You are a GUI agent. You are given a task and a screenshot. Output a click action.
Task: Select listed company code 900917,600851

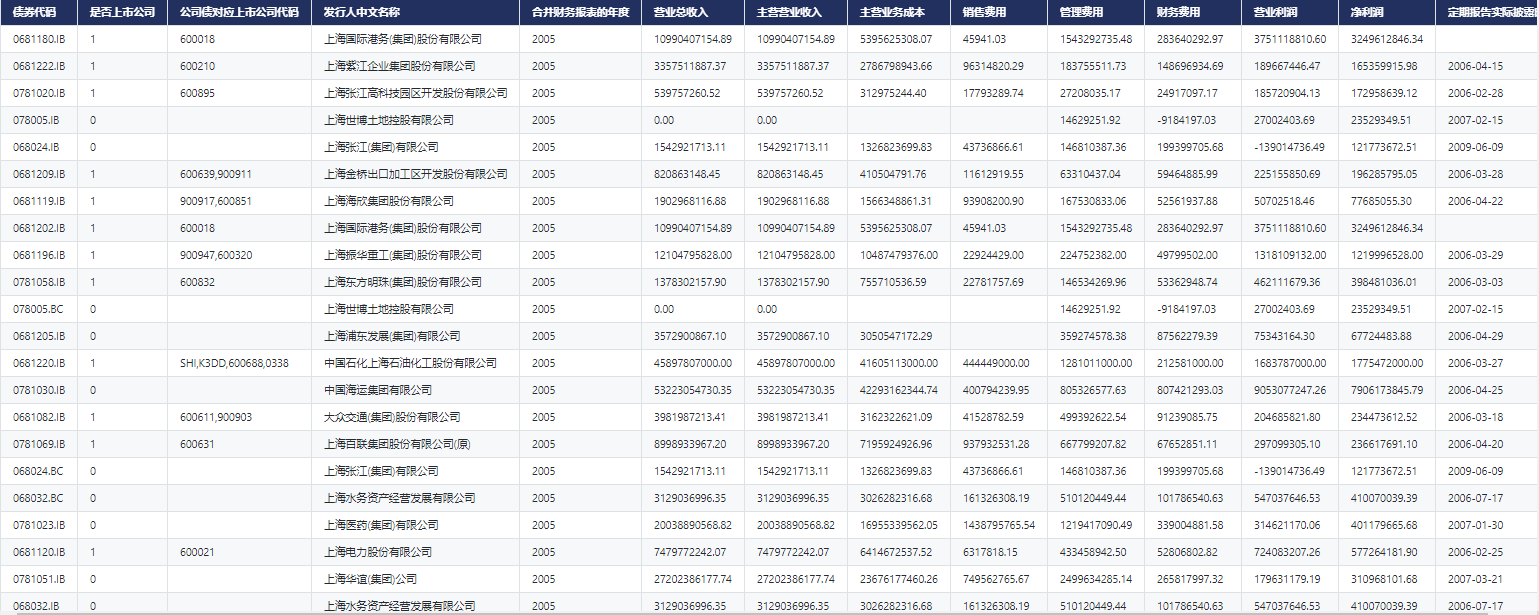216,201
